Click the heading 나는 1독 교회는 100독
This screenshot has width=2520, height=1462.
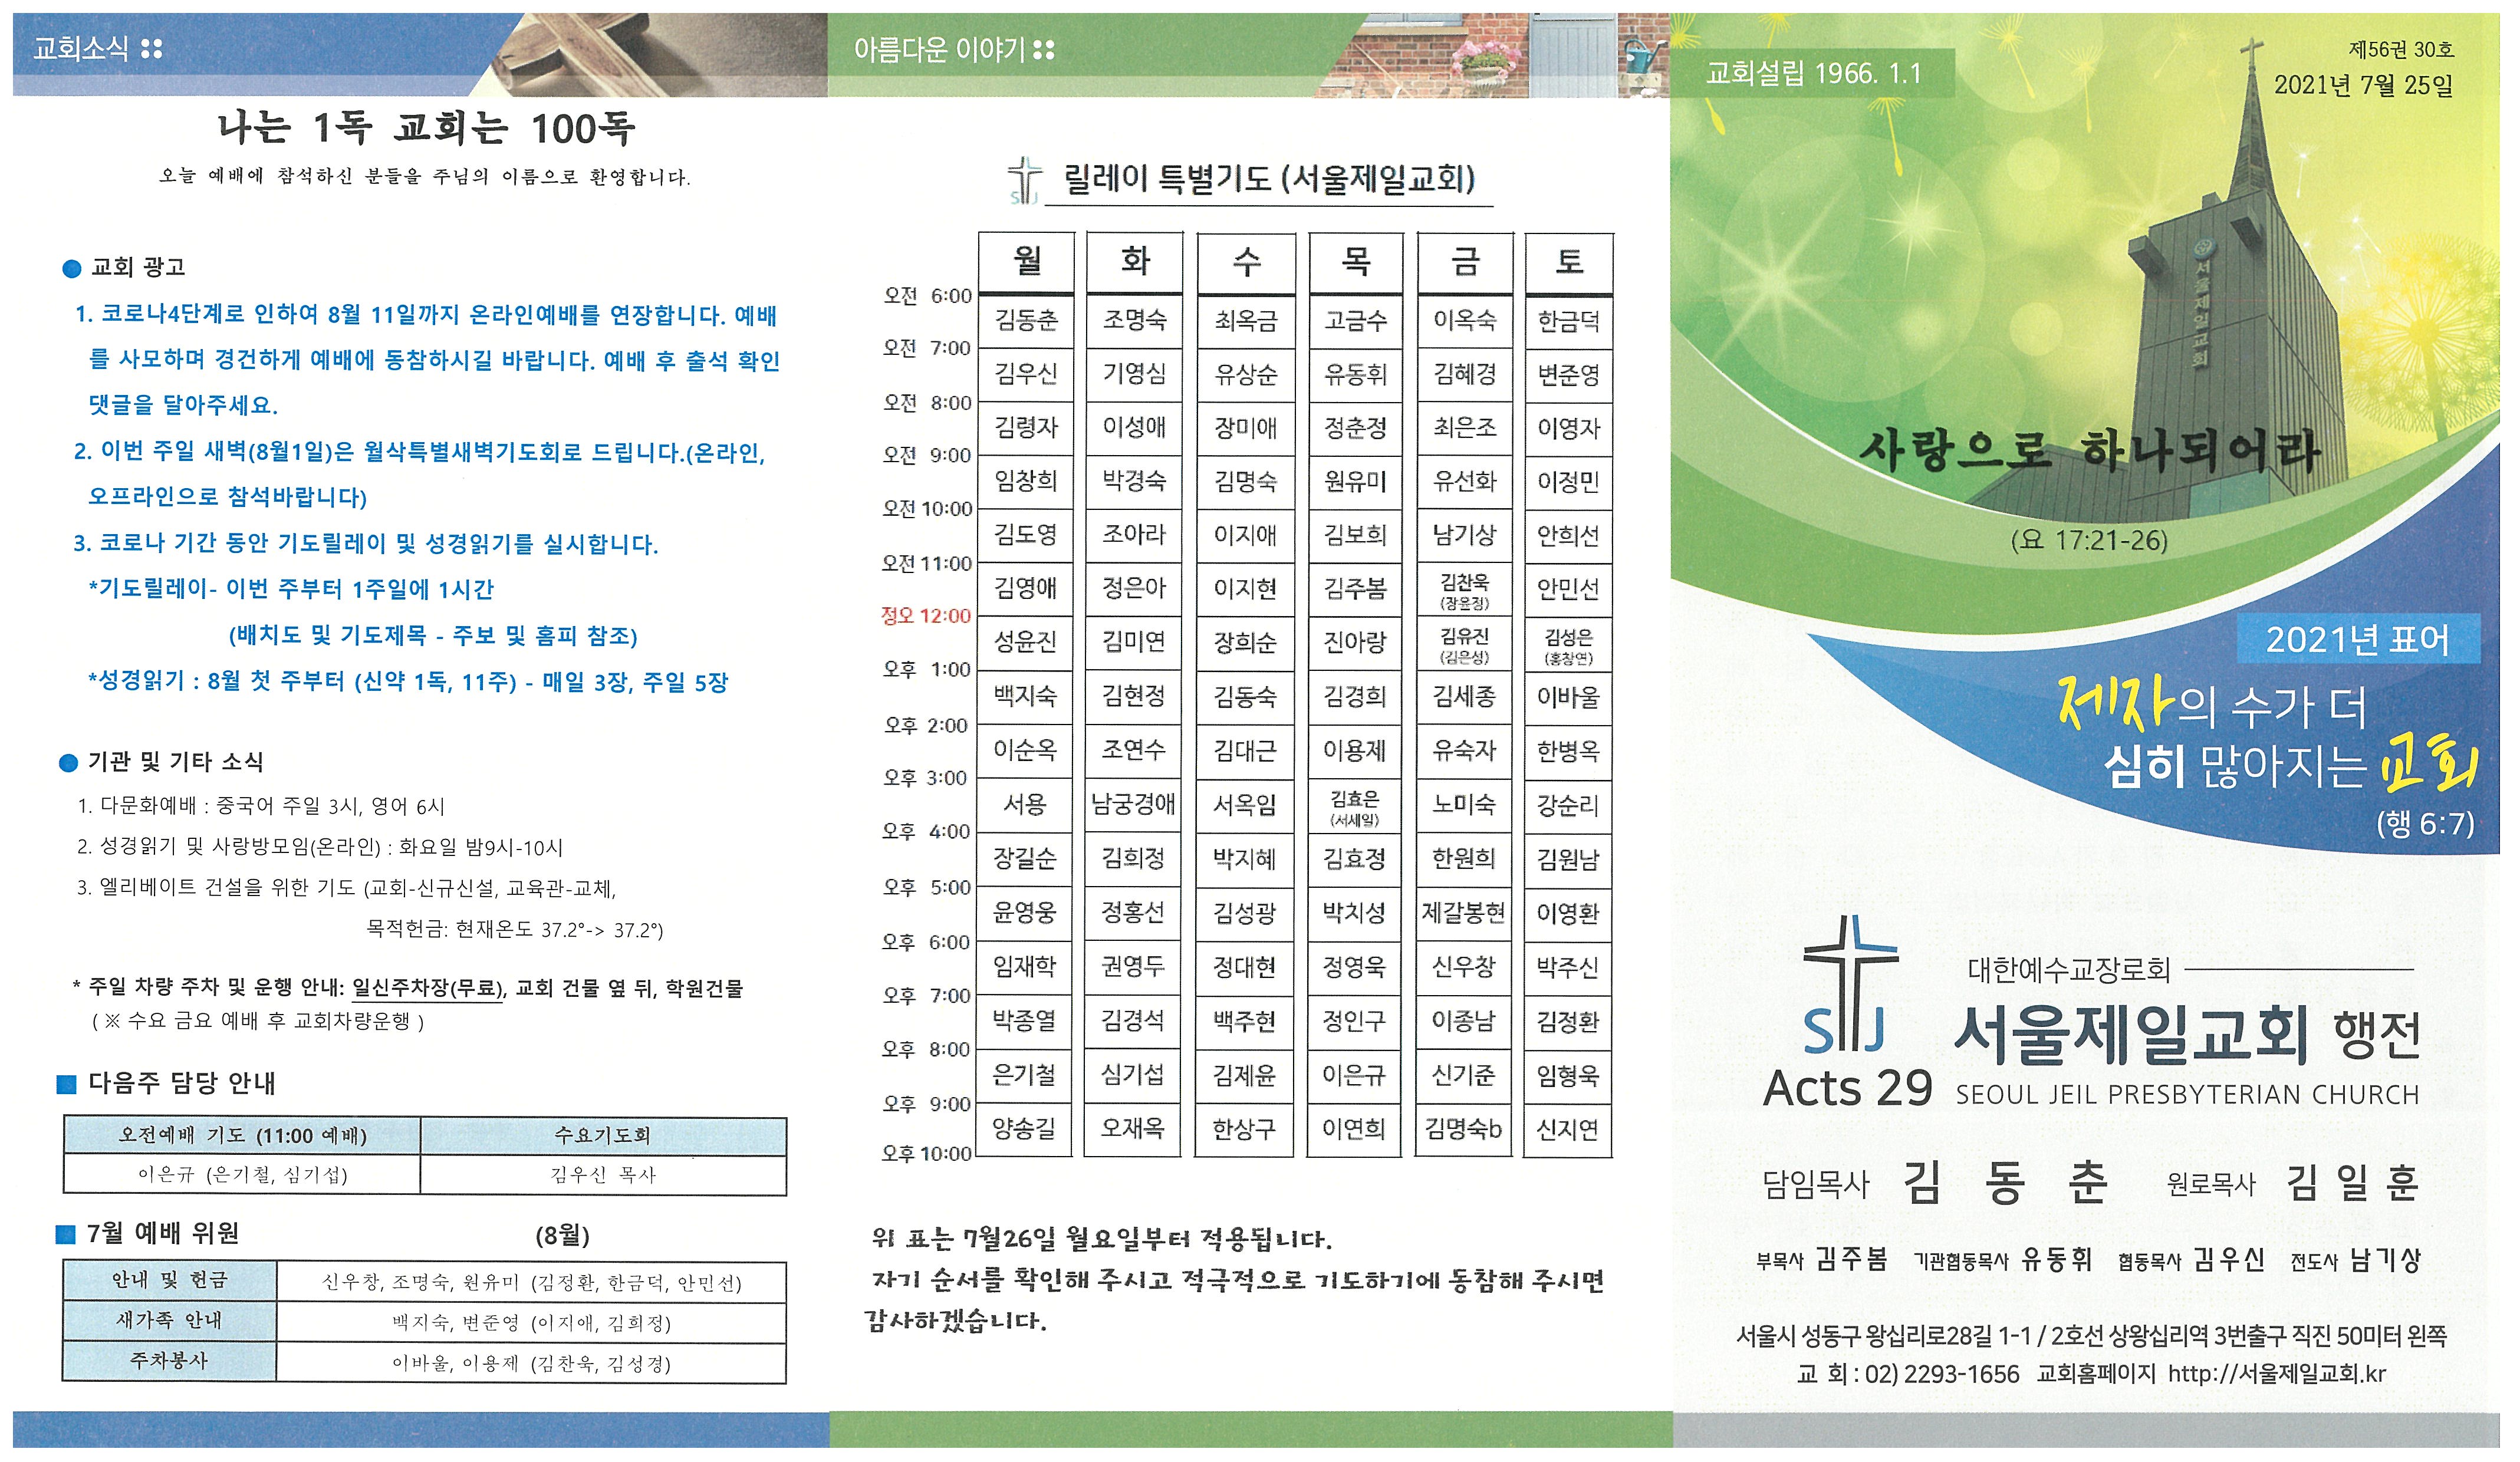(426, 128)
